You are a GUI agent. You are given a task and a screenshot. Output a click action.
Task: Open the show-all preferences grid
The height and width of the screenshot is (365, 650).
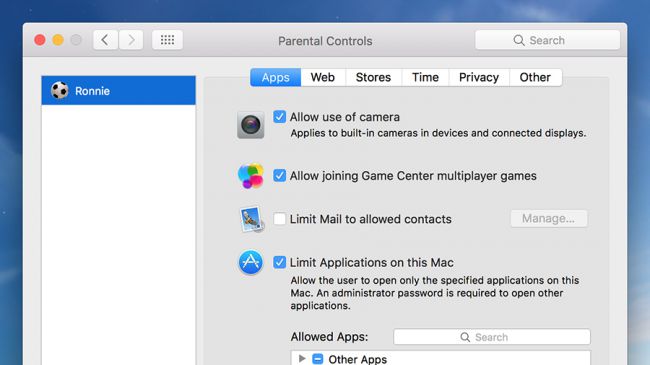click(x=167, y=40)
